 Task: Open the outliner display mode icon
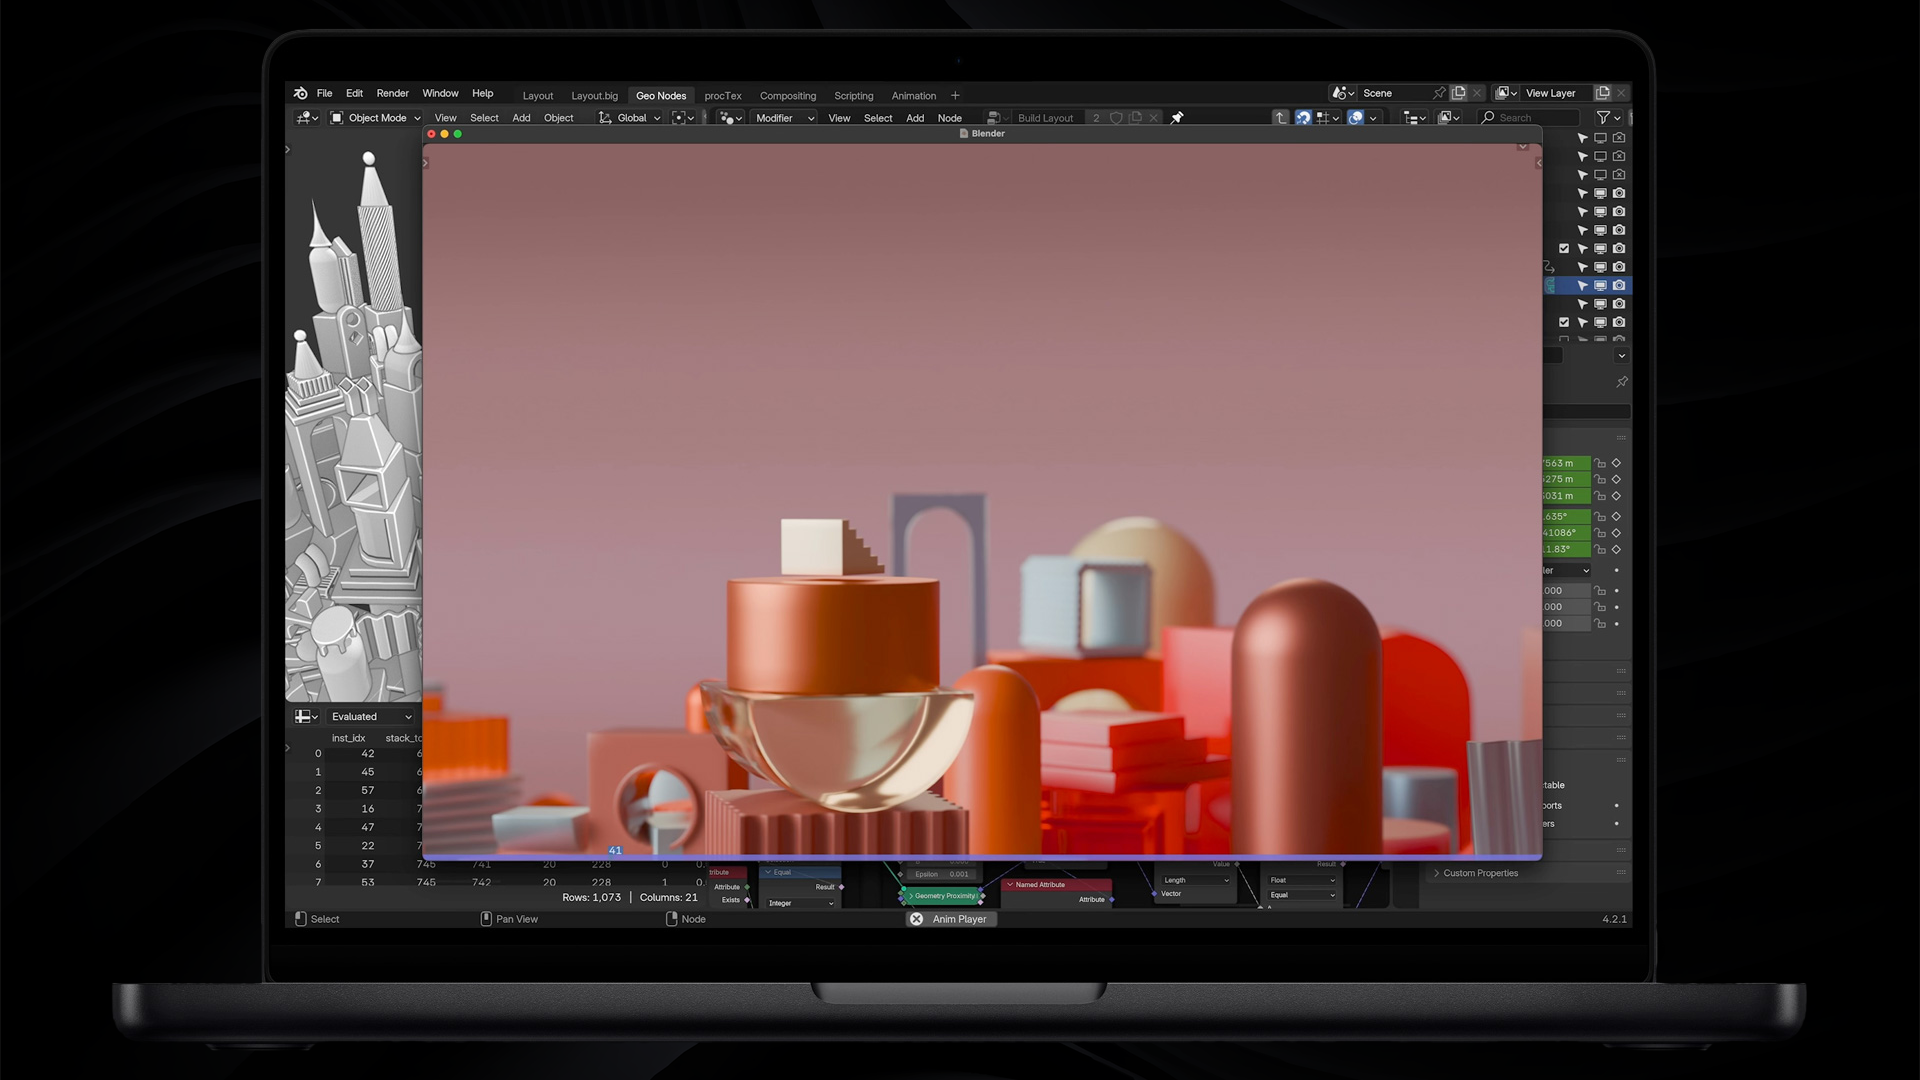(1448, 118)
